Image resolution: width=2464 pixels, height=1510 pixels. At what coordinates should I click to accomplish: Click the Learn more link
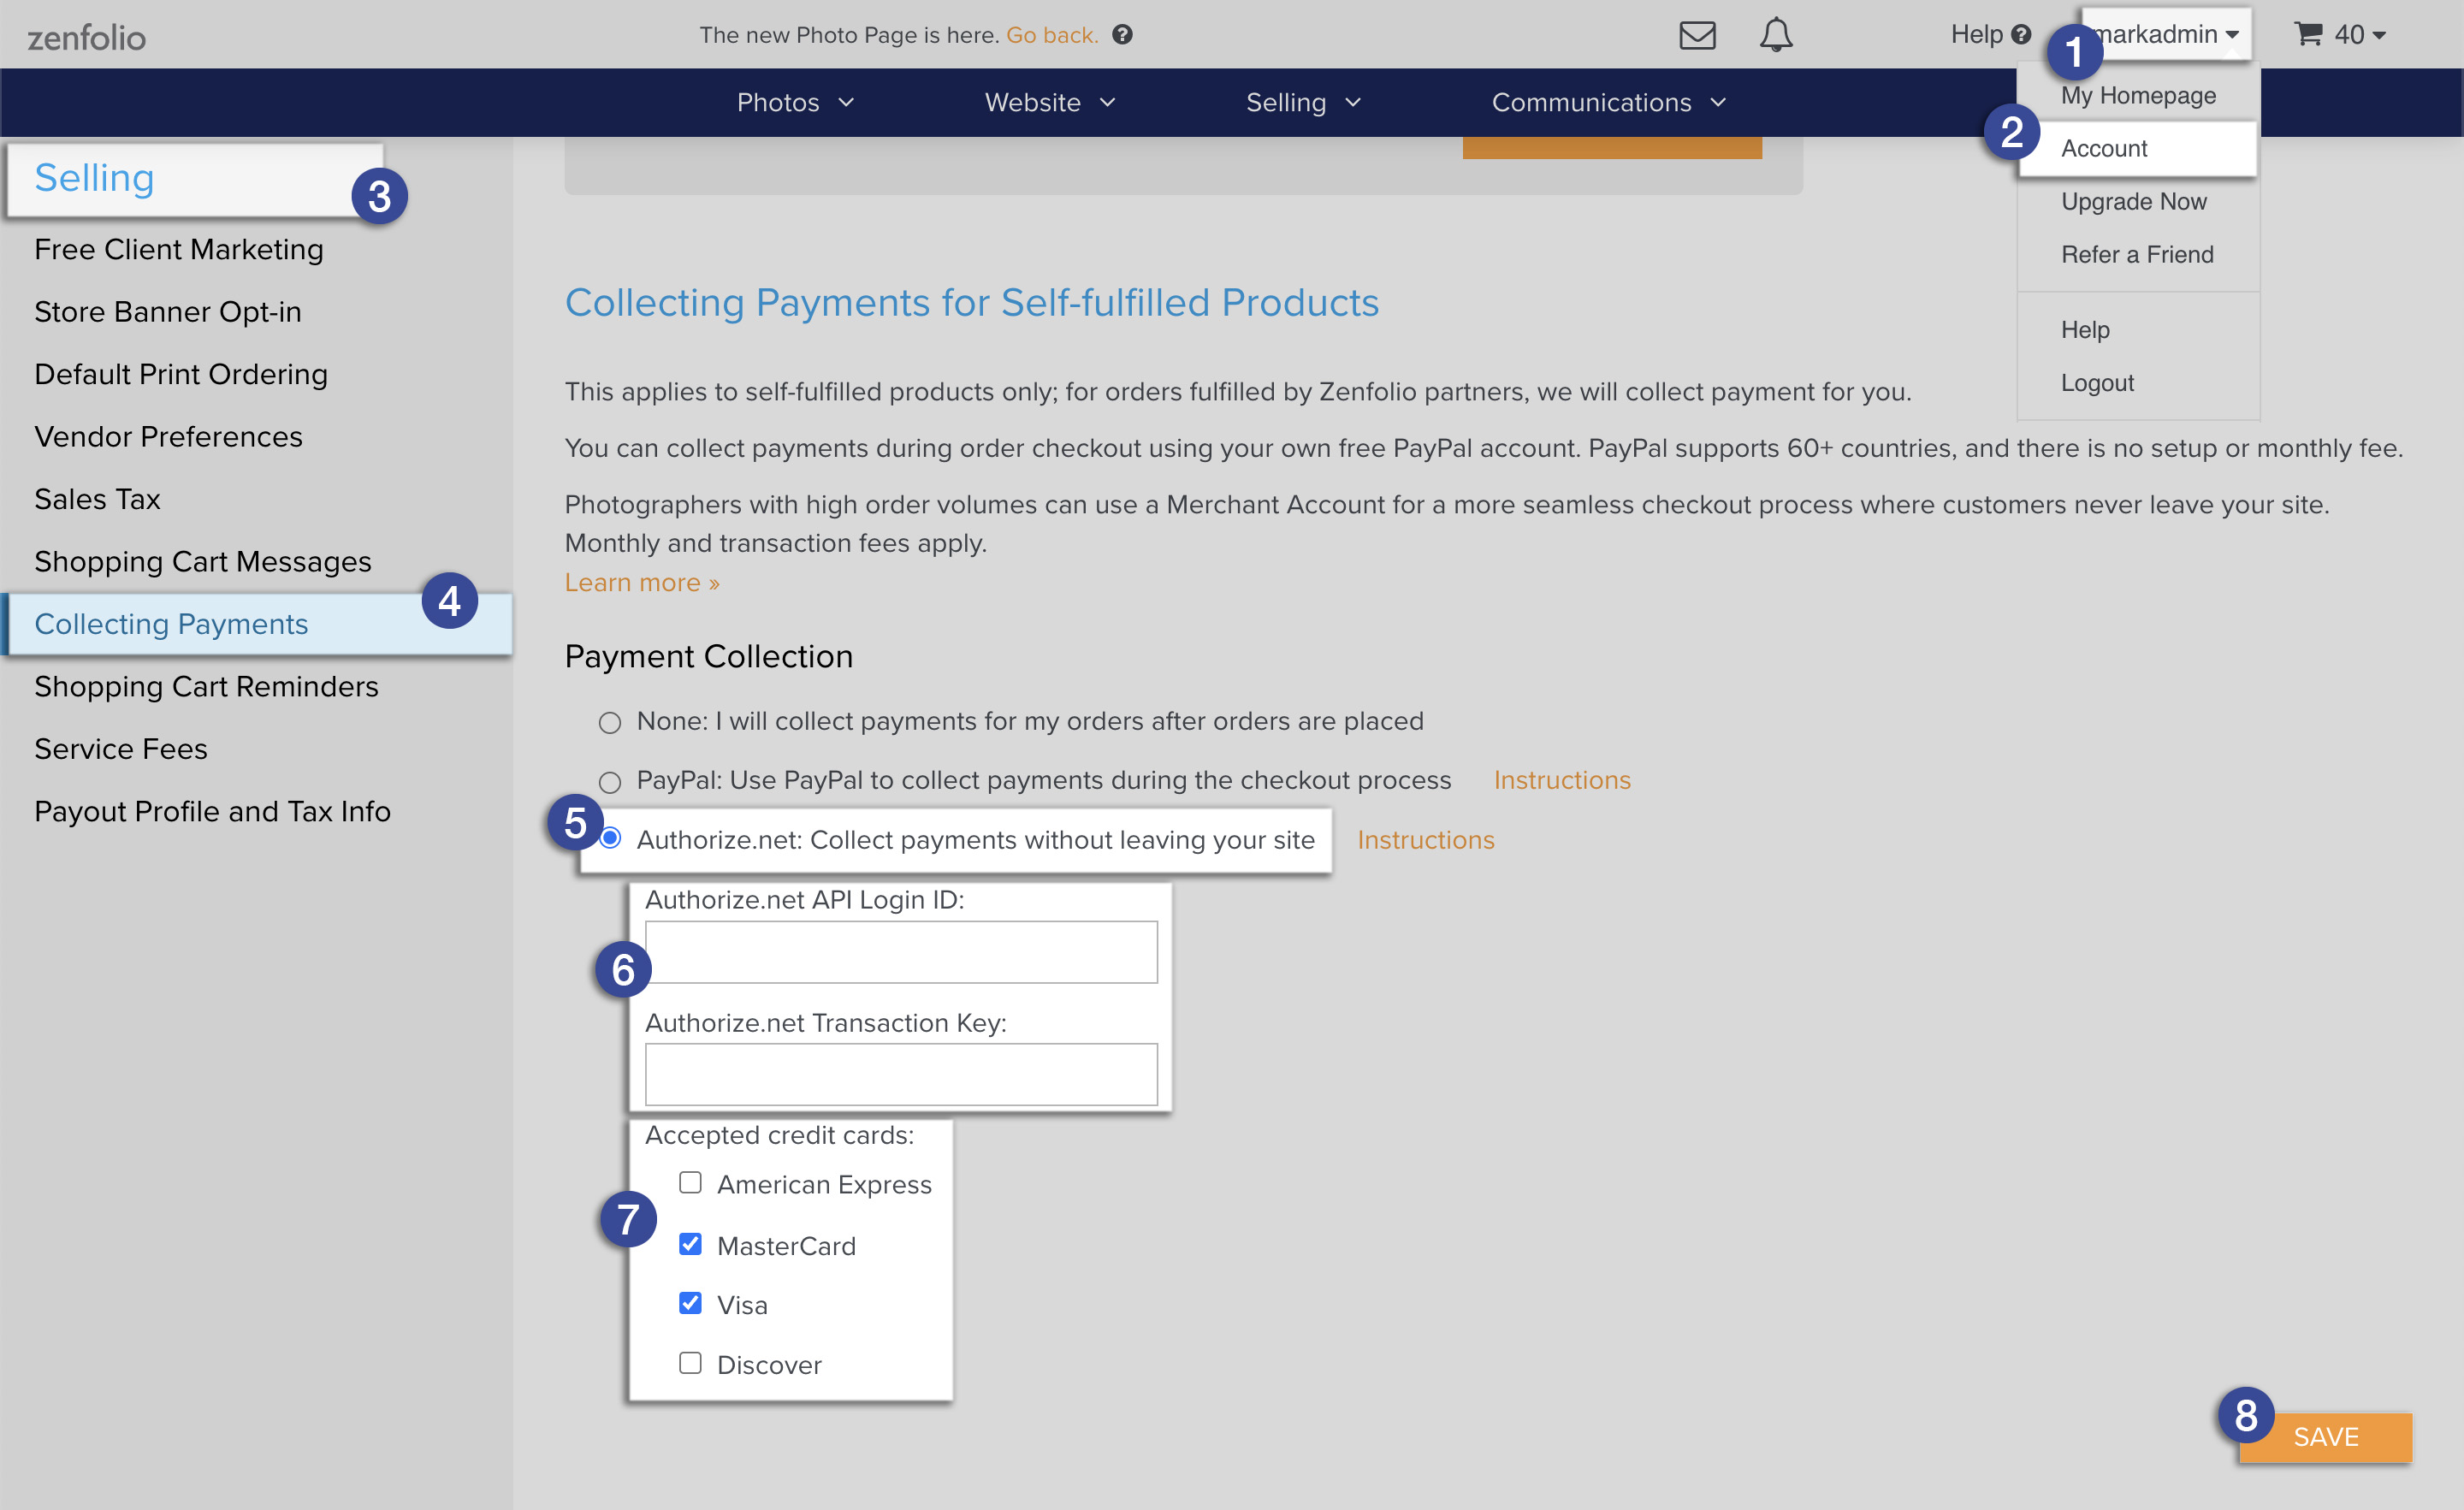point(642,582)
